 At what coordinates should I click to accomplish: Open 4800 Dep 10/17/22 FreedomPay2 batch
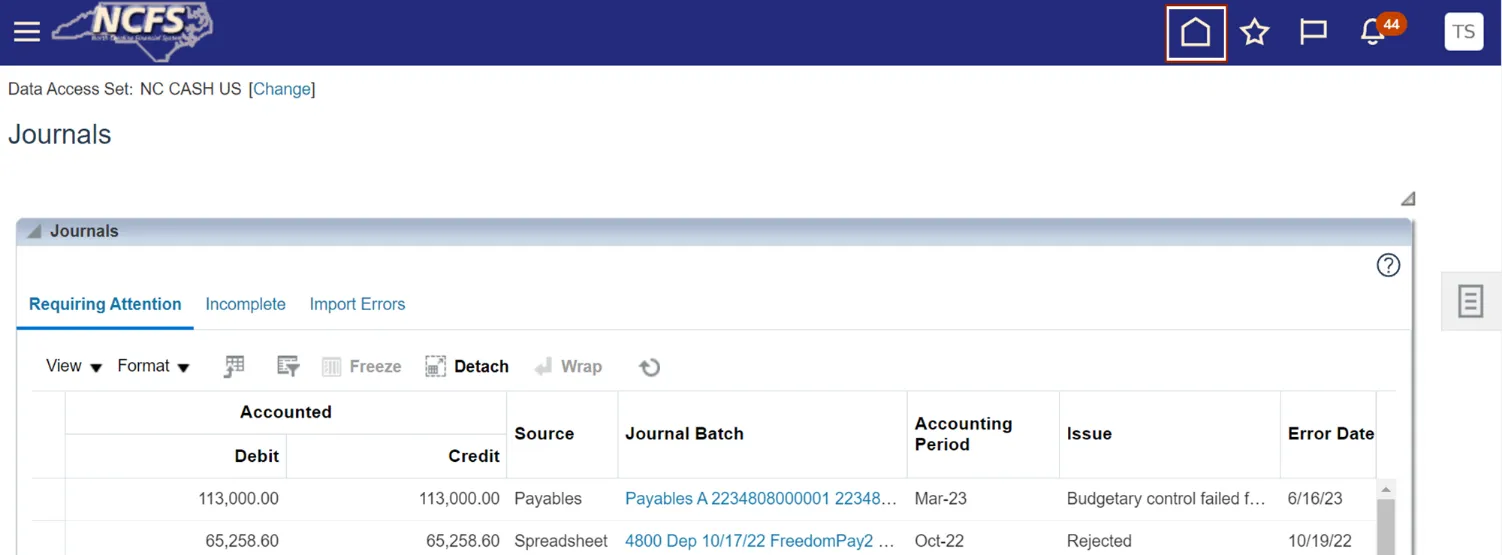point(760,541)
